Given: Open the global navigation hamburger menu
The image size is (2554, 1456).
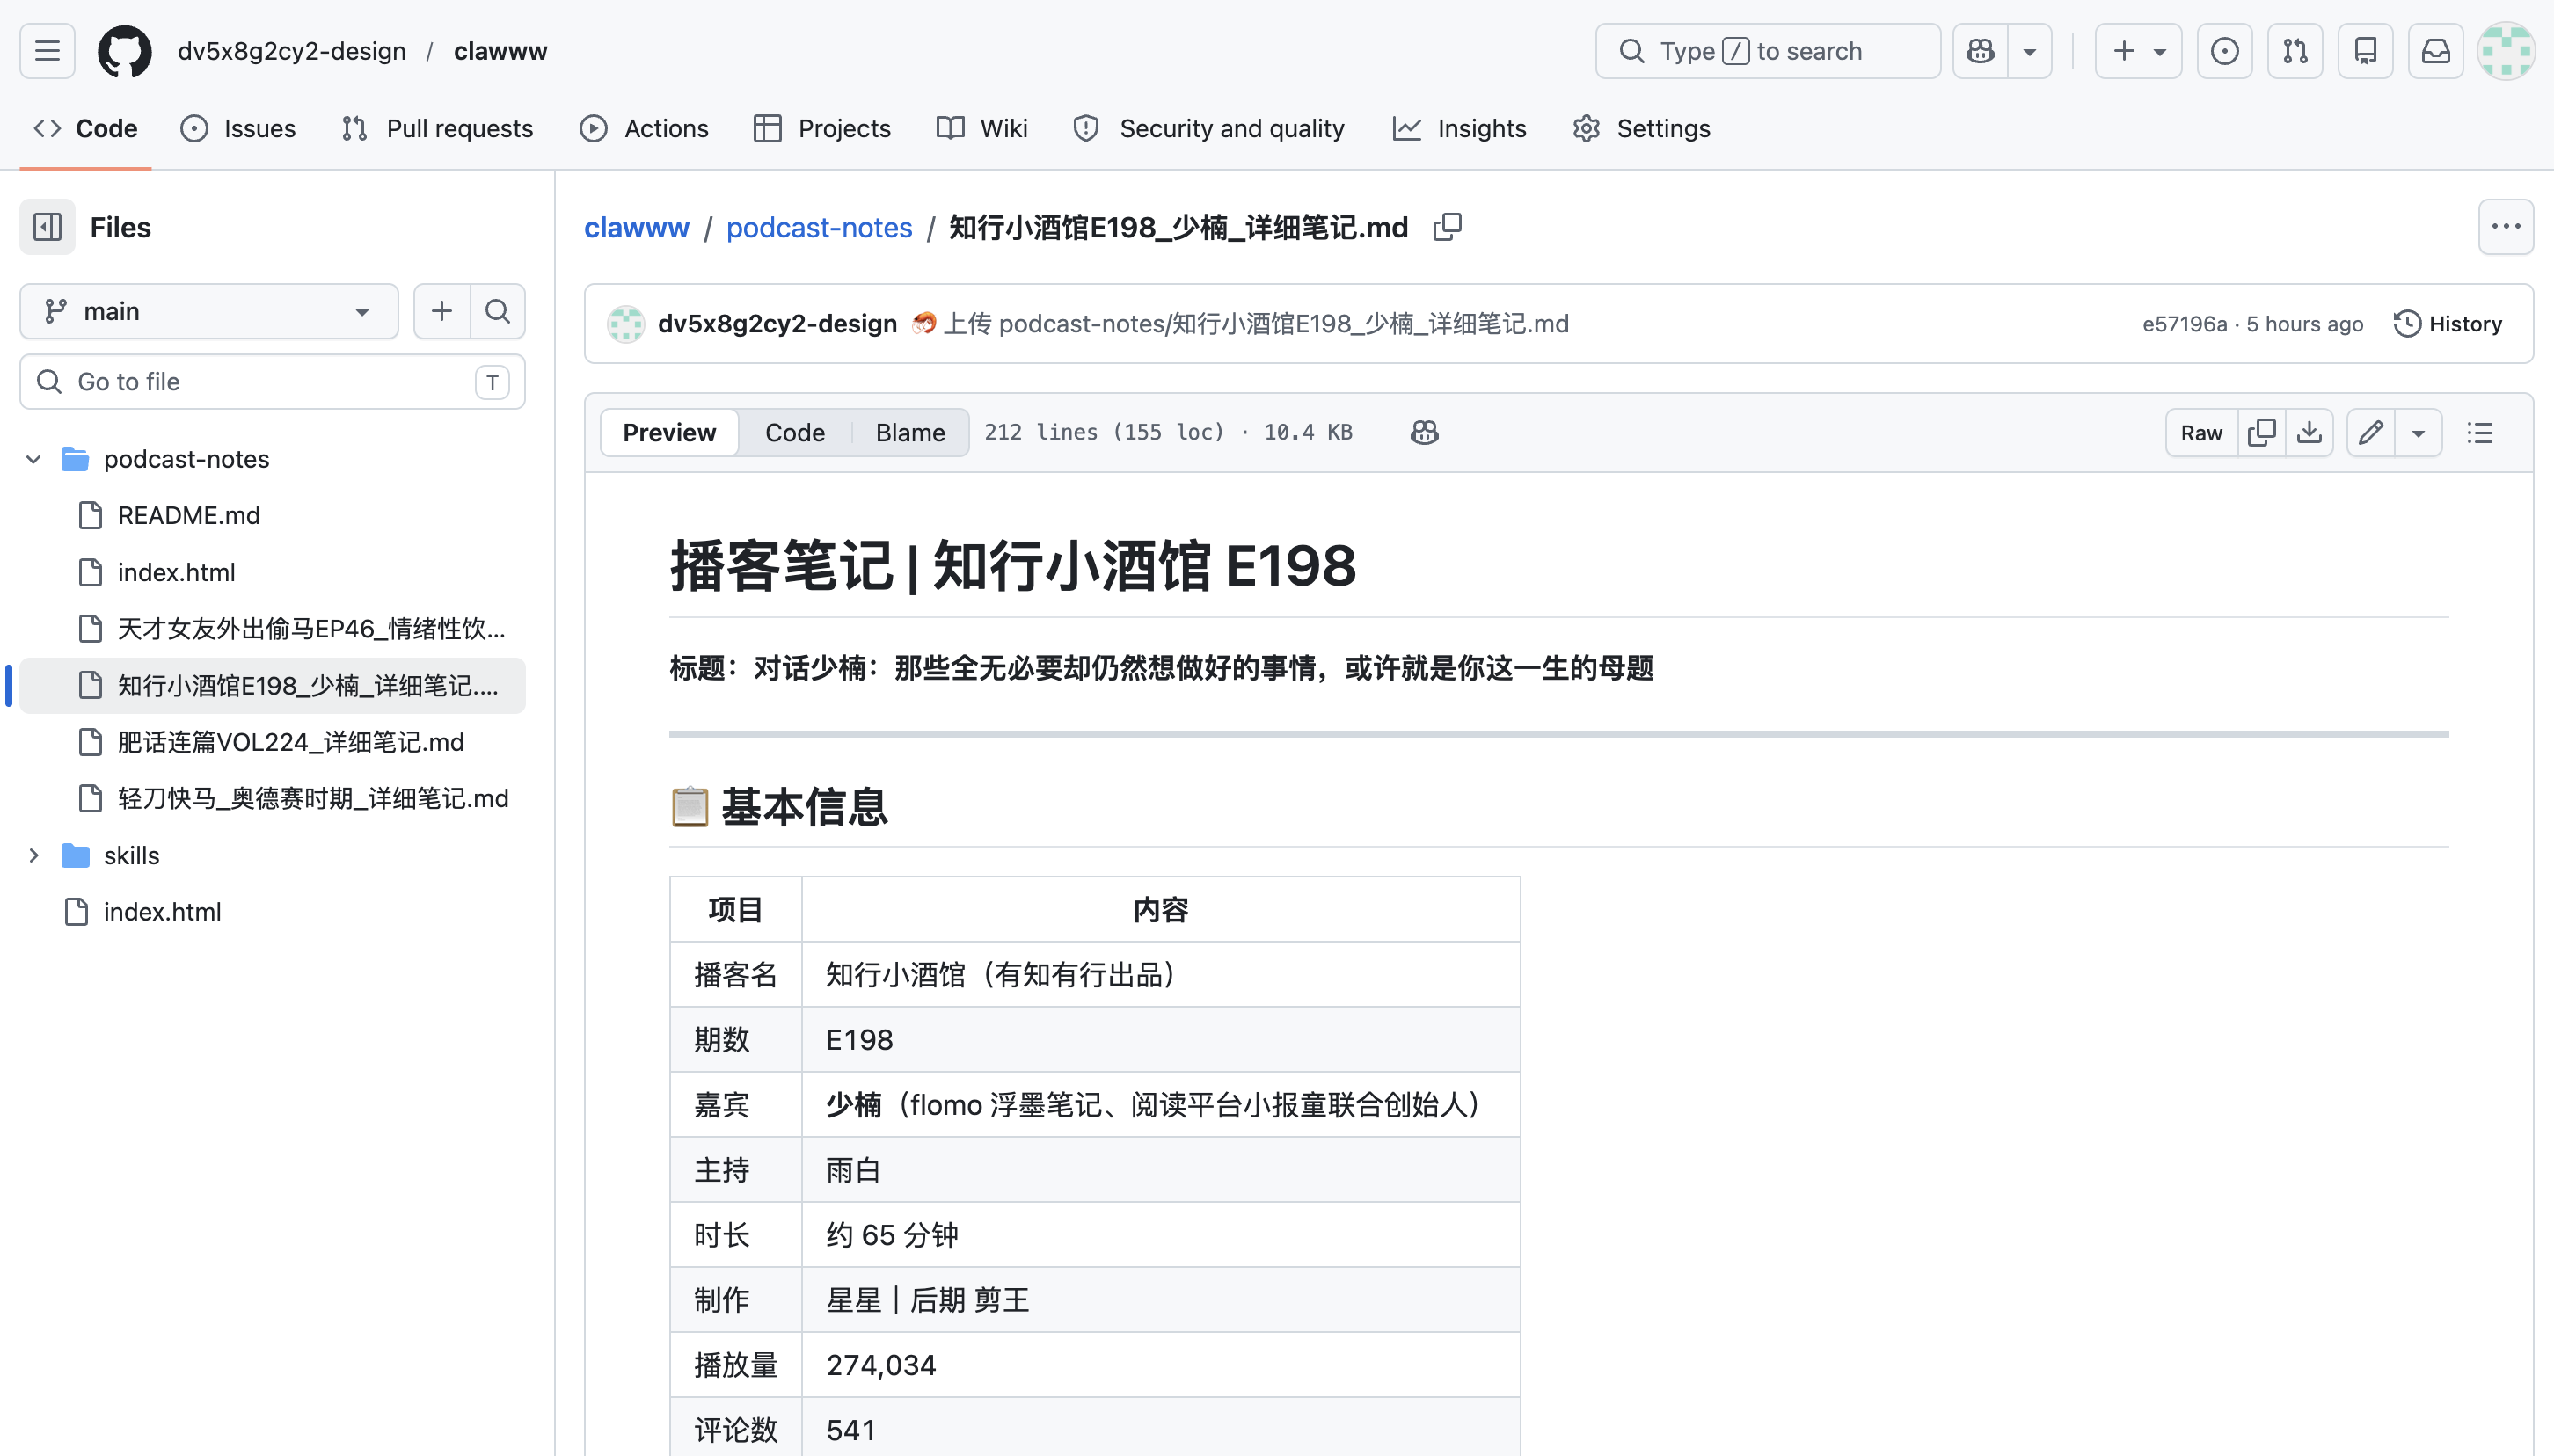Looking at the screenshot, I should [x=47, y=51].
